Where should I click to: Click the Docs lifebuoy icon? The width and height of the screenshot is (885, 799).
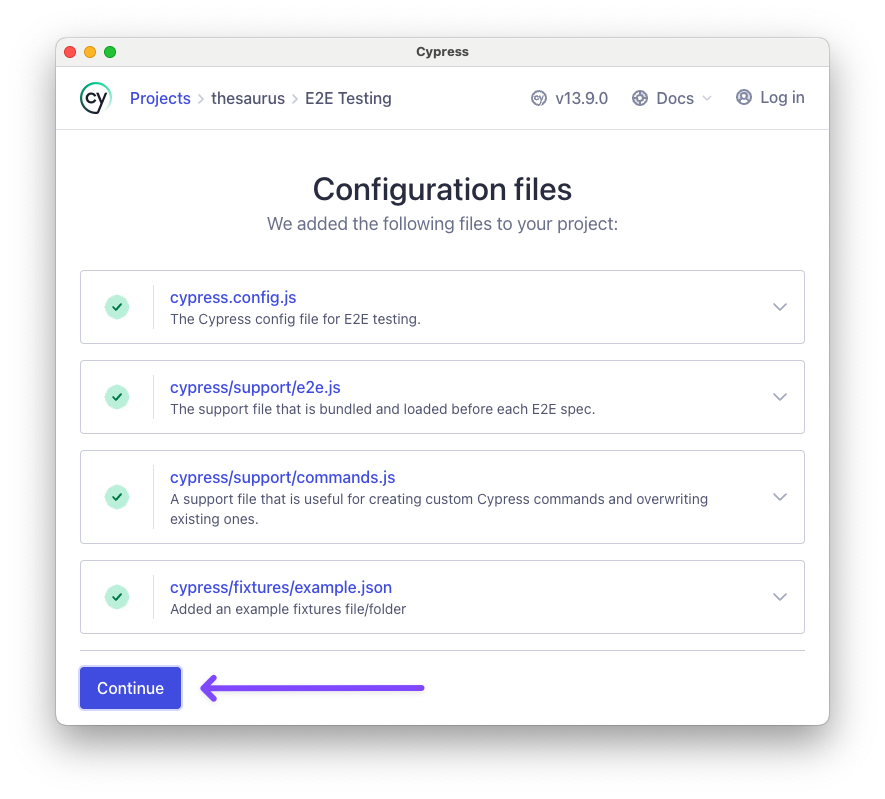[x=639, y=98]
